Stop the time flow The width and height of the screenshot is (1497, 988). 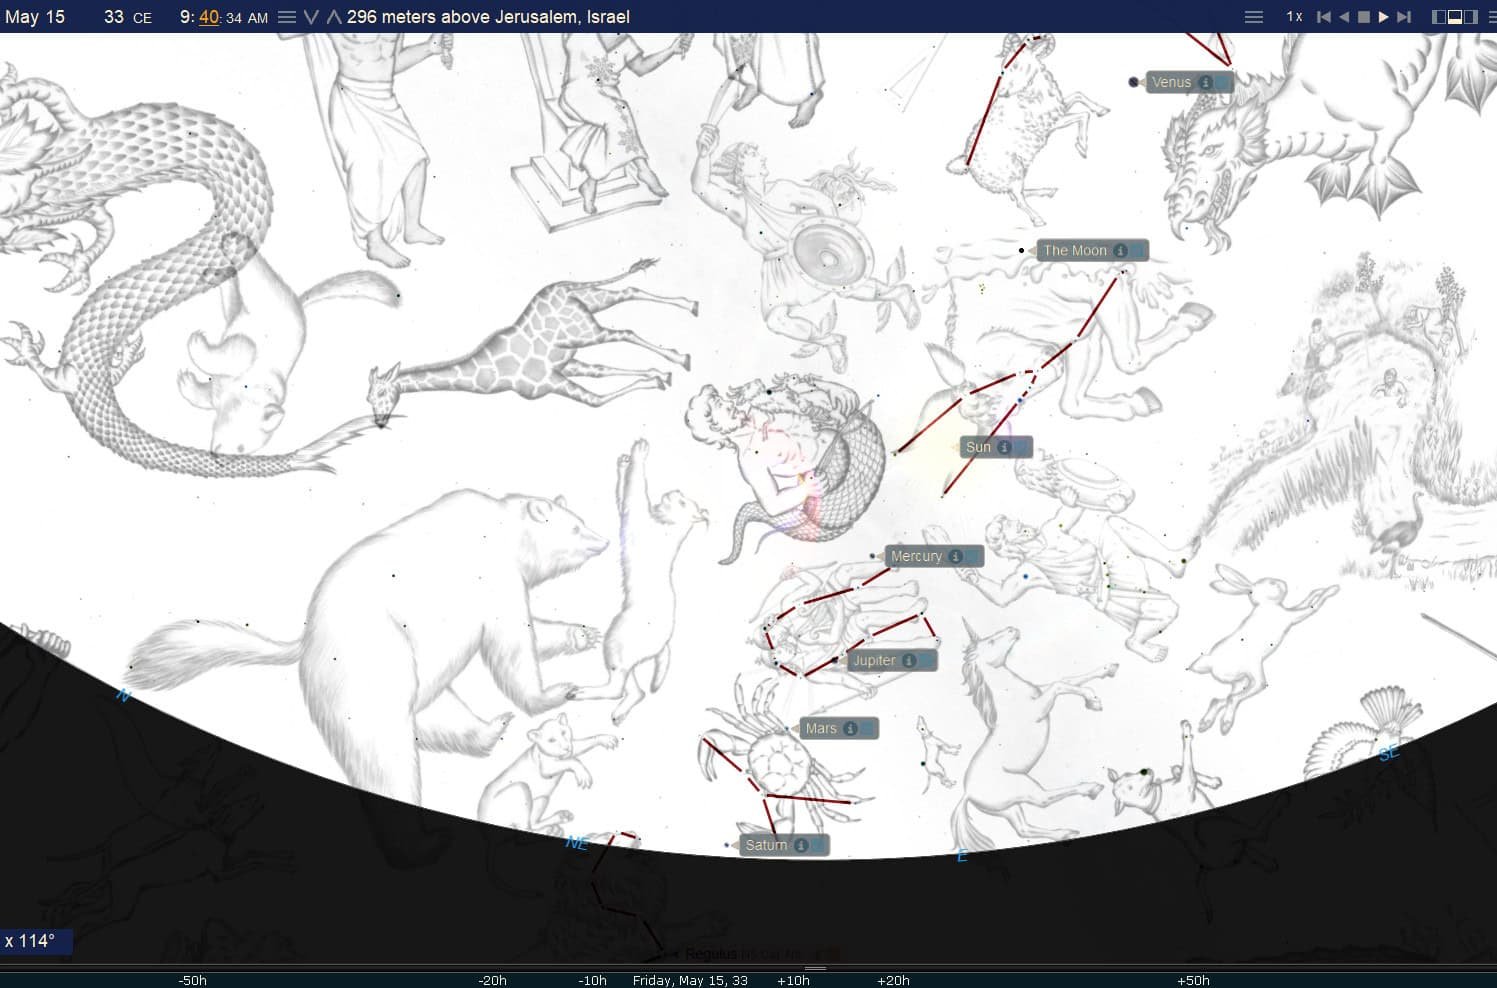[1364, 17]
